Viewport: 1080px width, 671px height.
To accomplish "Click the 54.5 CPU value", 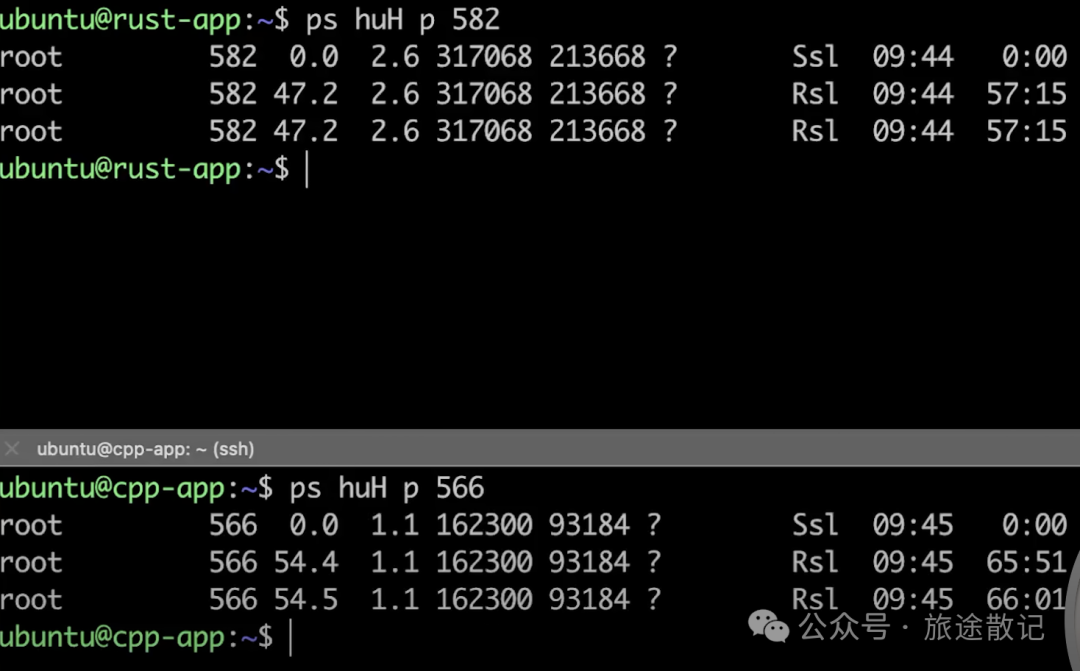I will point(306,600).
